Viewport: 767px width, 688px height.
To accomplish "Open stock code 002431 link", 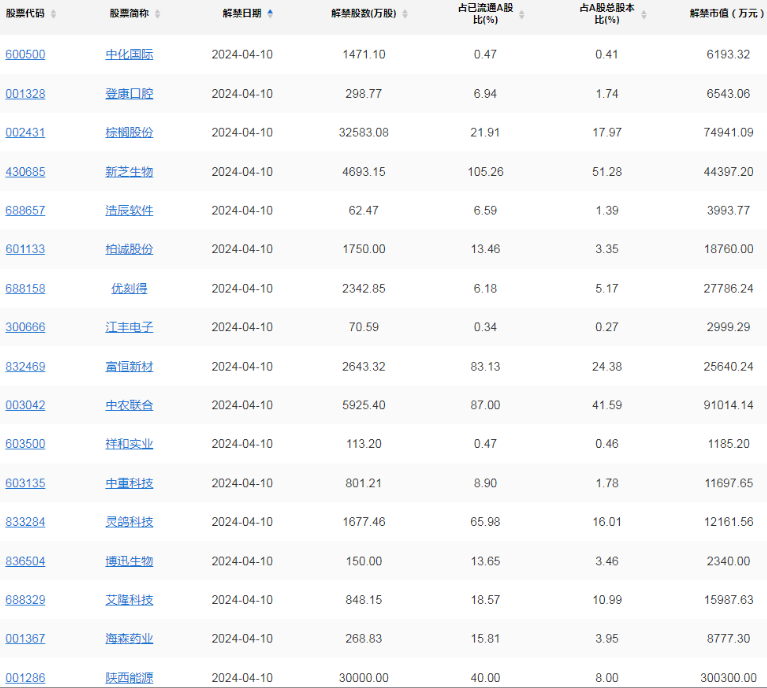I will (25, 133).
